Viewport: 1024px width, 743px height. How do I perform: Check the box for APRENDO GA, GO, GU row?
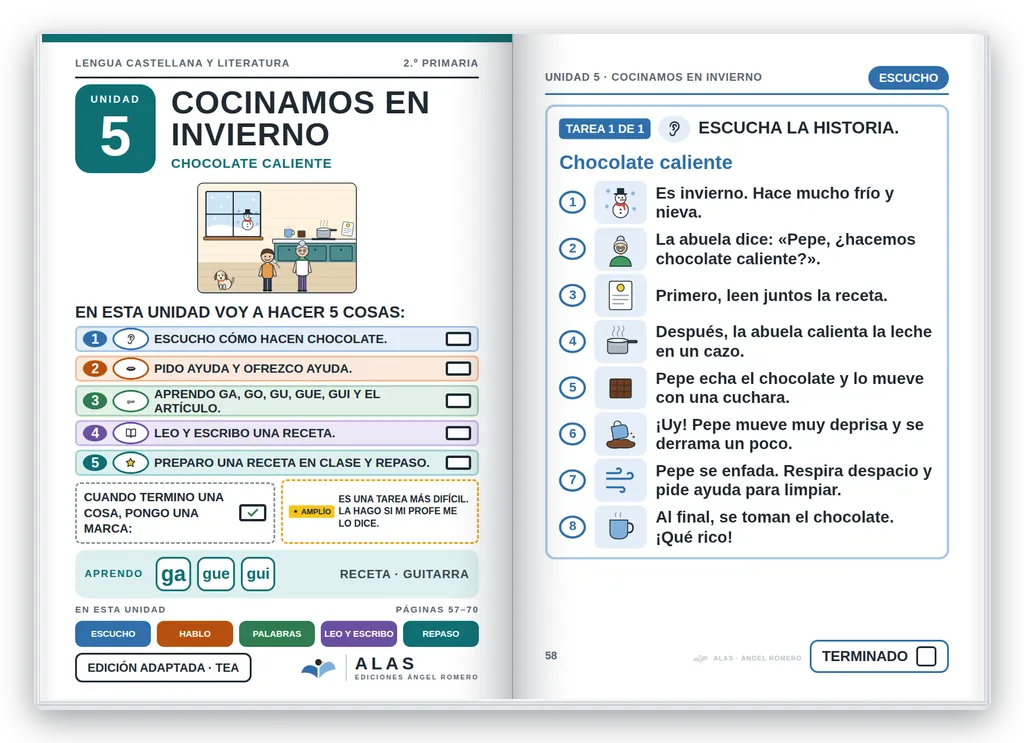tap(458, 401)
